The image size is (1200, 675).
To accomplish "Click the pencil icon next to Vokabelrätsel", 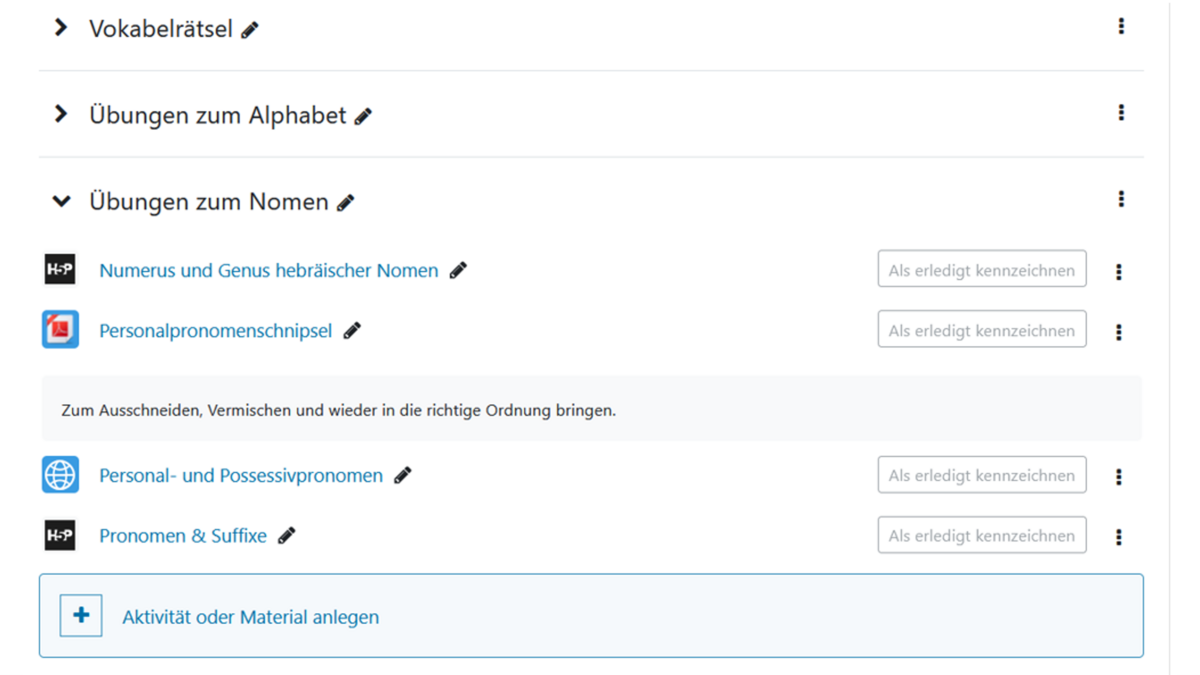I will [250, 30].
